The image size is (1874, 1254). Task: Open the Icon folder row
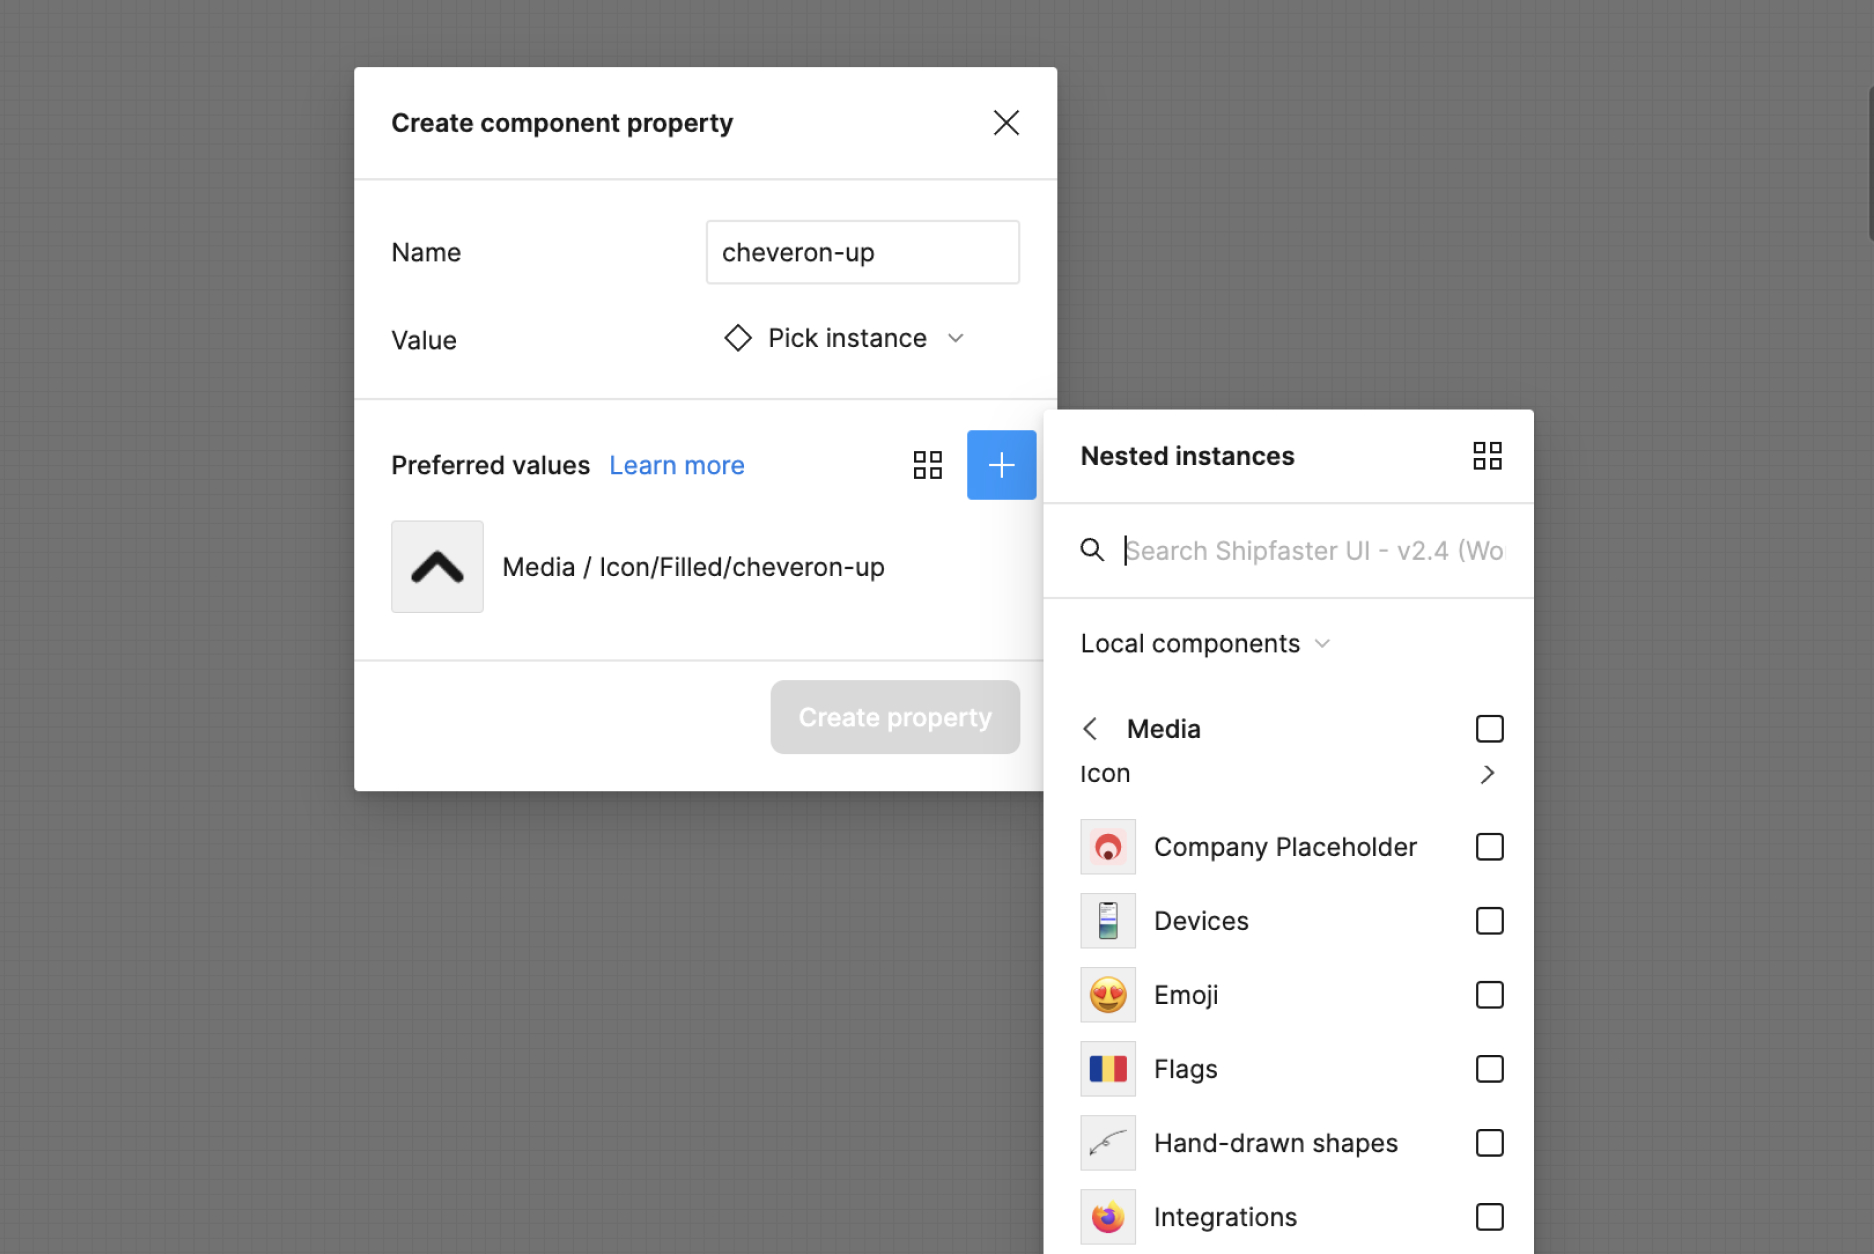pos(1289,774)
